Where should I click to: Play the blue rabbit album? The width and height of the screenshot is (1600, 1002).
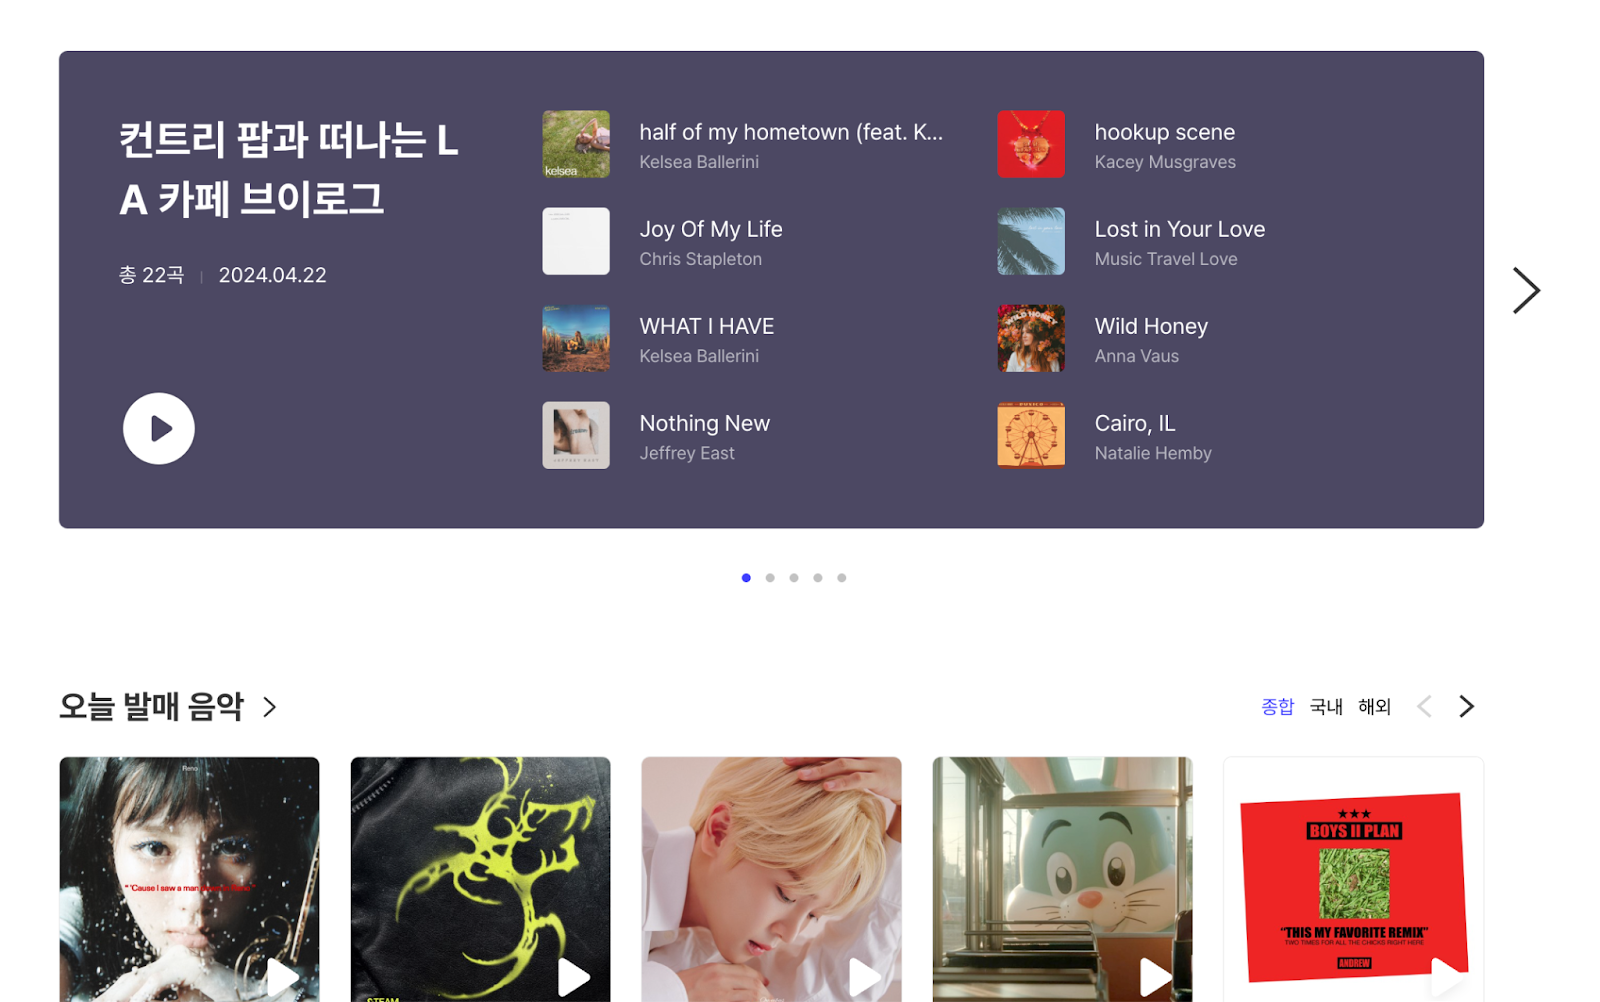tap(1155, 975)
